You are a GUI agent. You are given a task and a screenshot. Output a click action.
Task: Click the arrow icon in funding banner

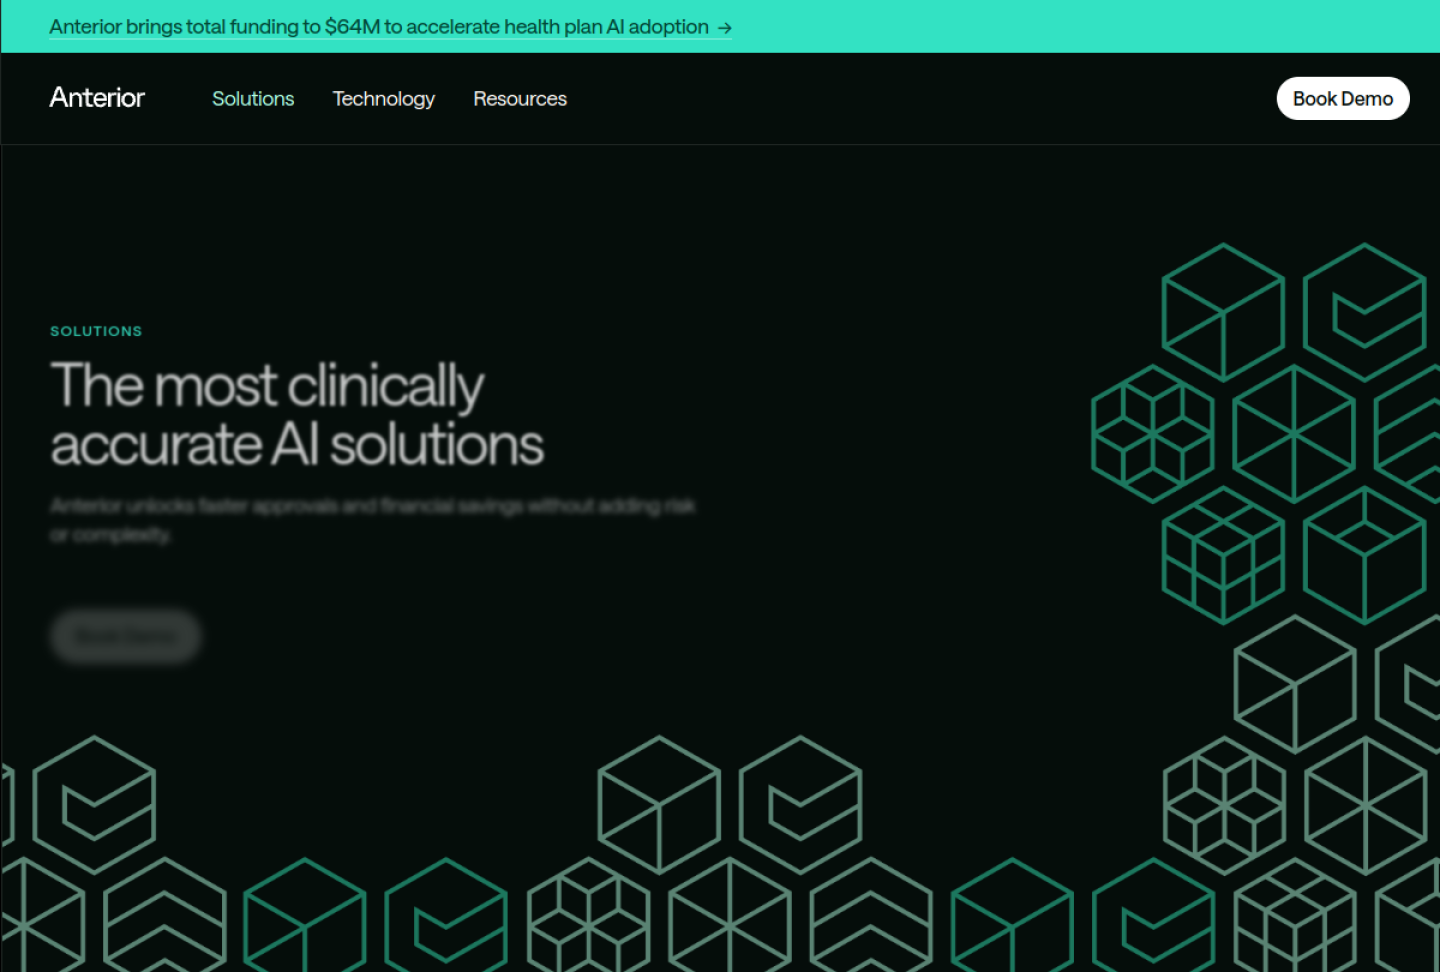pyautogui.click(x=724, y=28)
